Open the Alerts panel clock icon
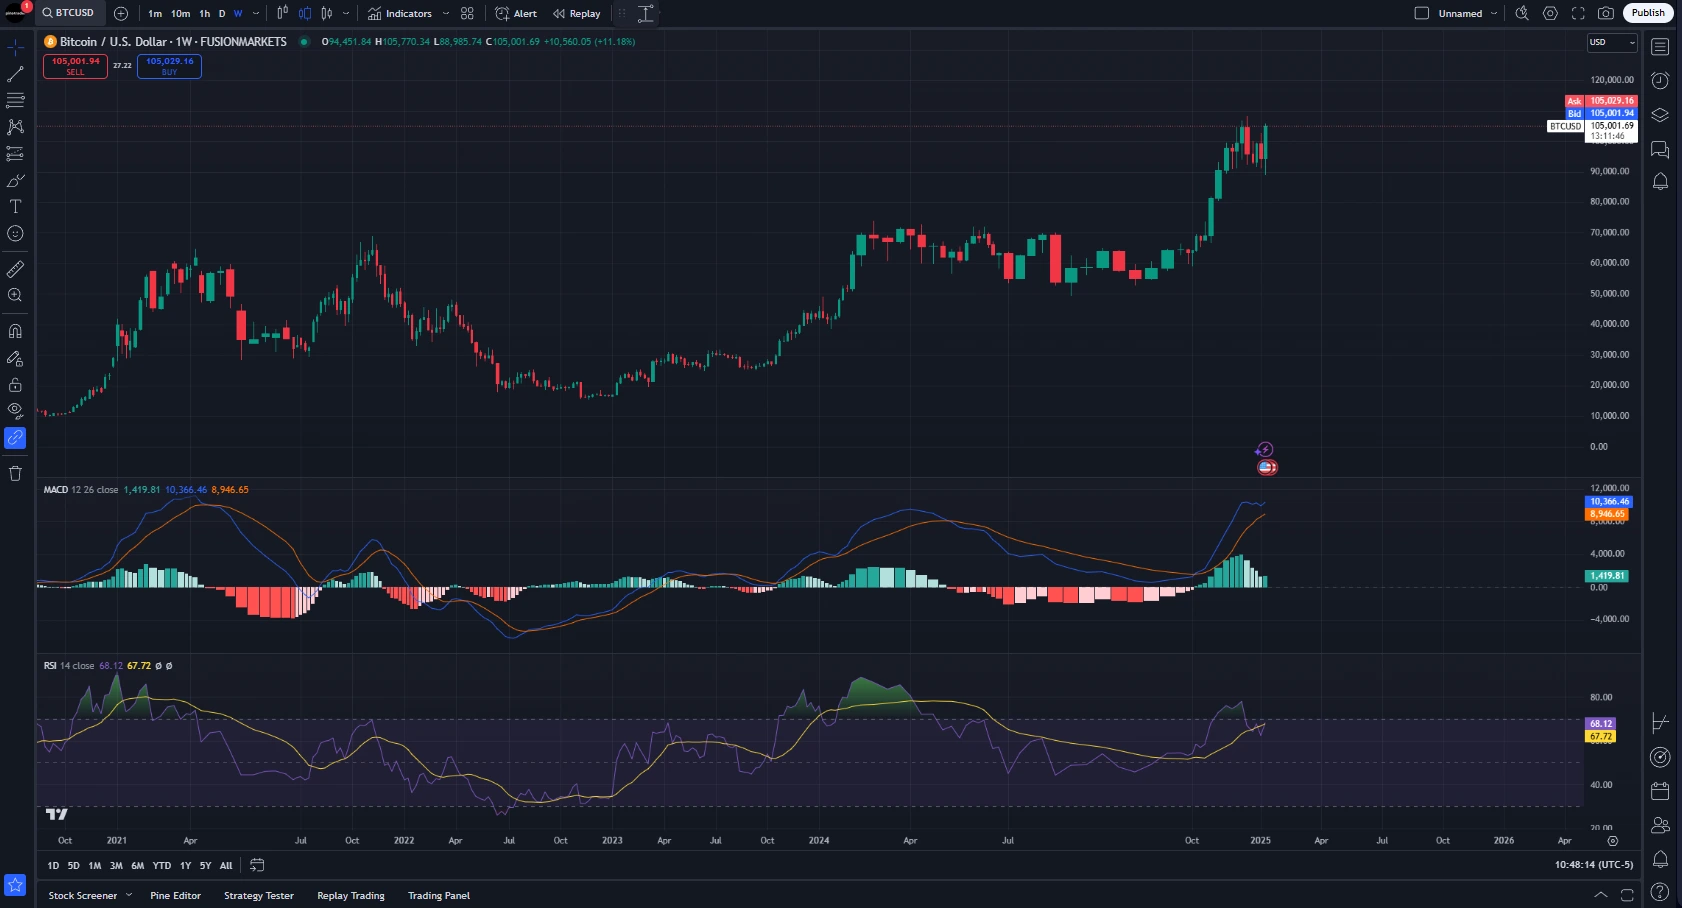Screen dimensions: 1682x908 coord(1660,81)
